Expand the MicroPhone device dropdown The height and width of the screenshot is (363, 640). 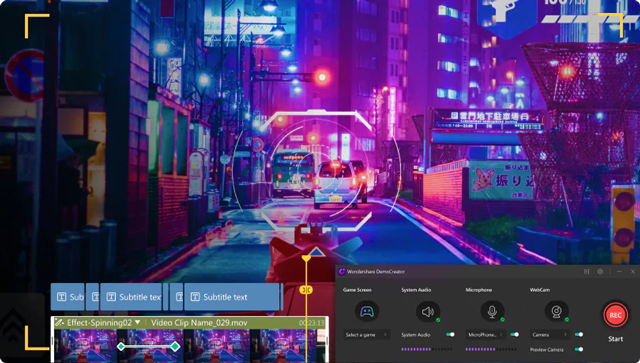click(486, 335)
